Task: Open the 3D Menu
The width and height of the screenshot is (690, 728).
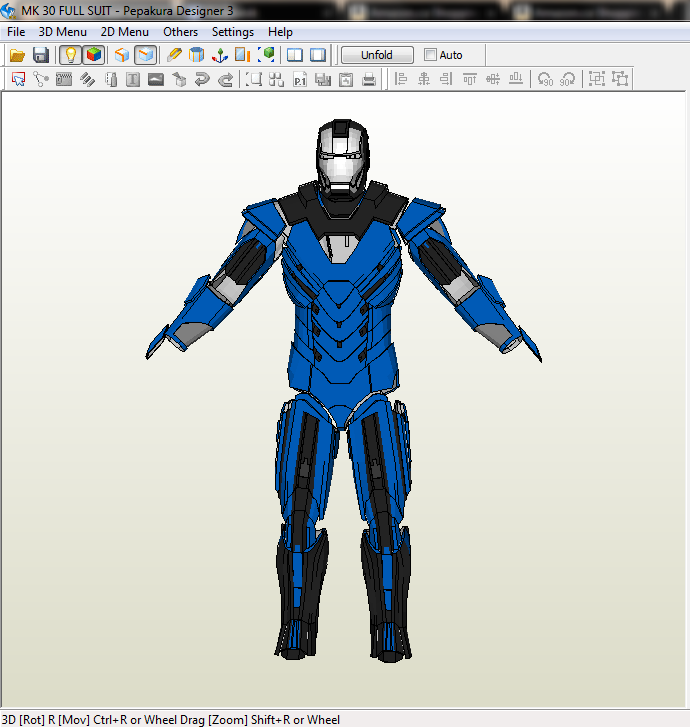Action: [x=62, y=32]
